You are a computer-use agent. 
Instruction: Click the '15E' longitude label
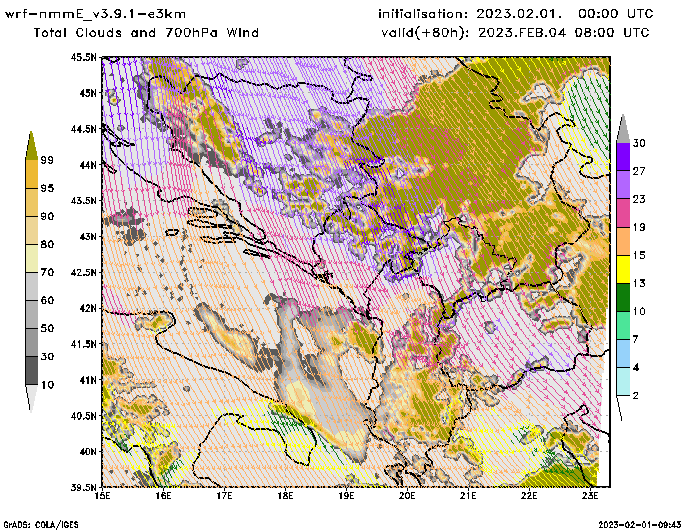click(x=103, y=496)
